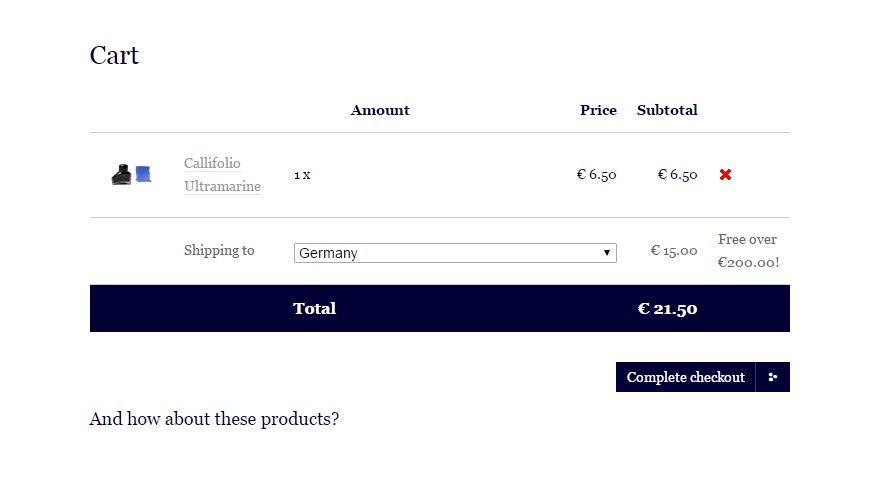Click the Ultramarine product name link
This screenshot has width=884, height=488.
pyautogui.click(x=222, y=186)
